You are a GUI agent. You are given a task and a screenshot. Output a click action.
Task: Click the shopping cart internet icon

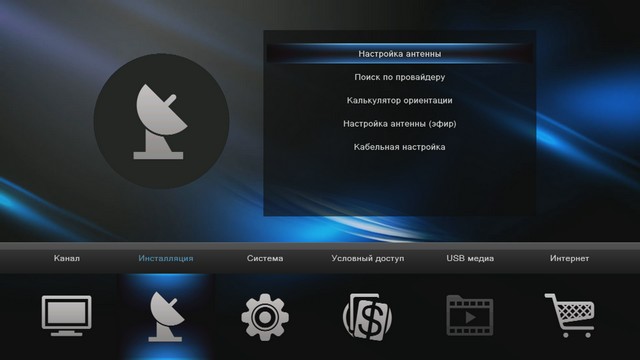(570, 315)
